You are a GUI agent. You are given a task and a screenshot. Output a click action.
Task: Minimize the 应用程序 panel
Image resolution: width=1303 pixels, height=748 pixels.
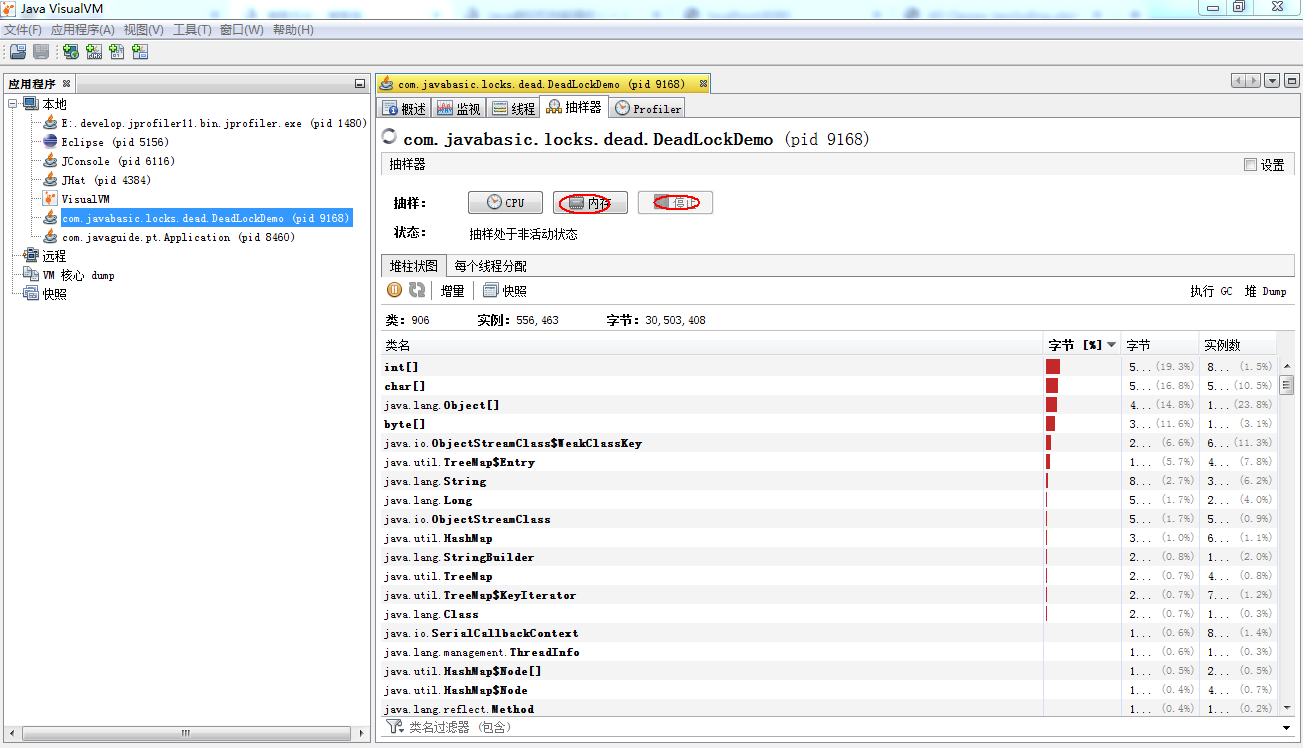[360, 84]
